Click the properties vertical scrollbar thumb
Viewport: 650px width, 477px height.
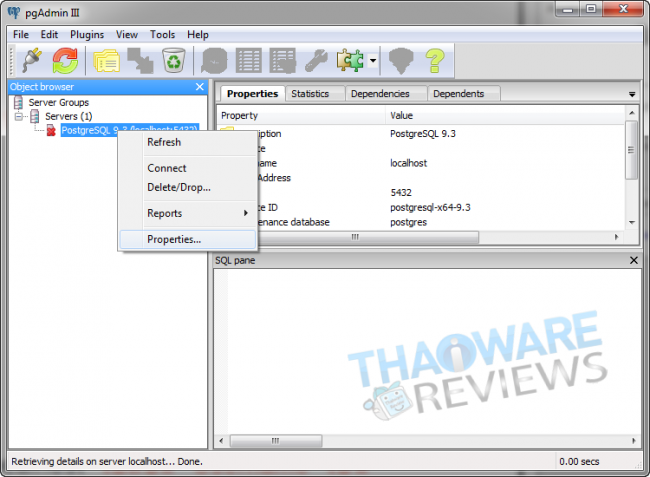[631, 150]
